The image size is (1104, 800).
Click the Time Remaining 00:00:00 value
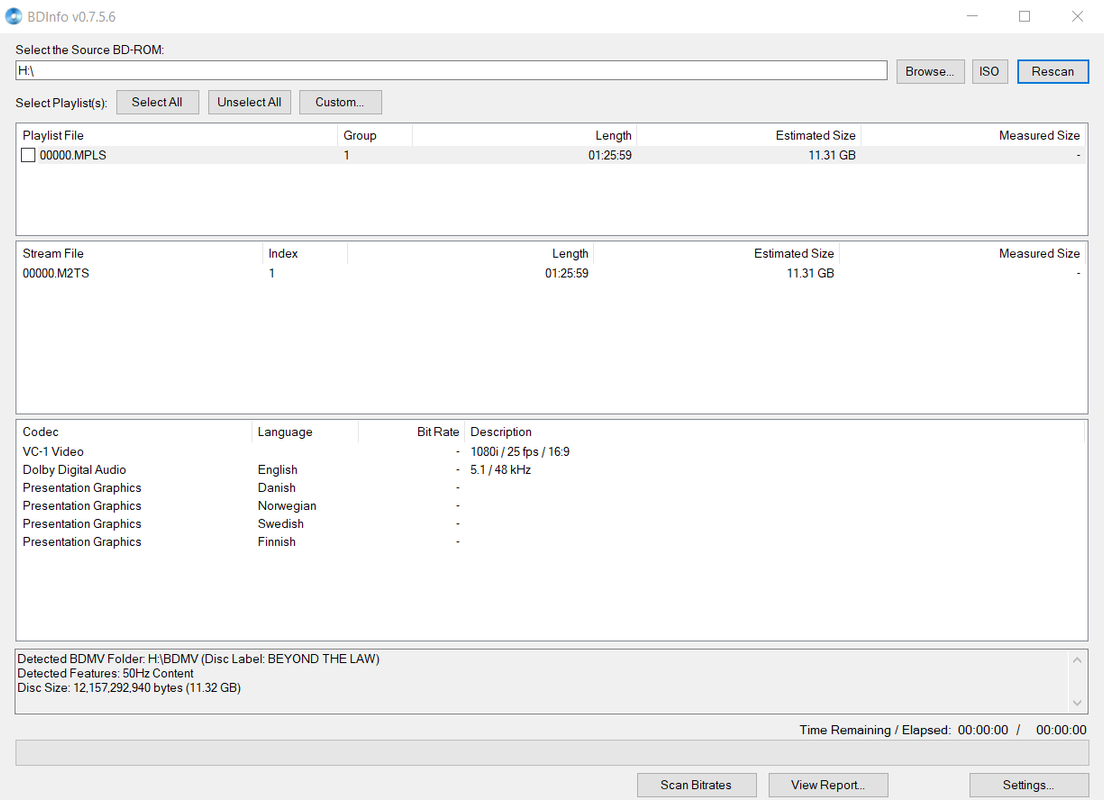point(983,730)
